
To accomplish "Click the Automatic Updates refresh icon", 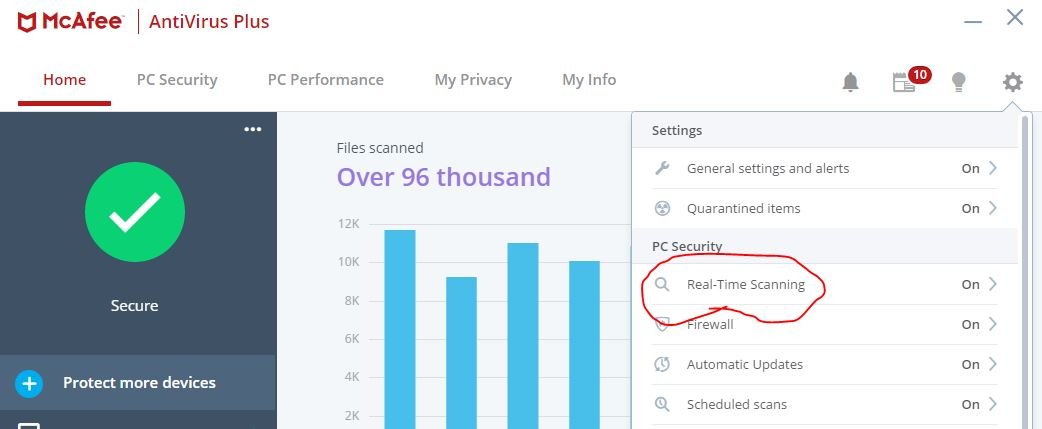I will pos(662,364).
